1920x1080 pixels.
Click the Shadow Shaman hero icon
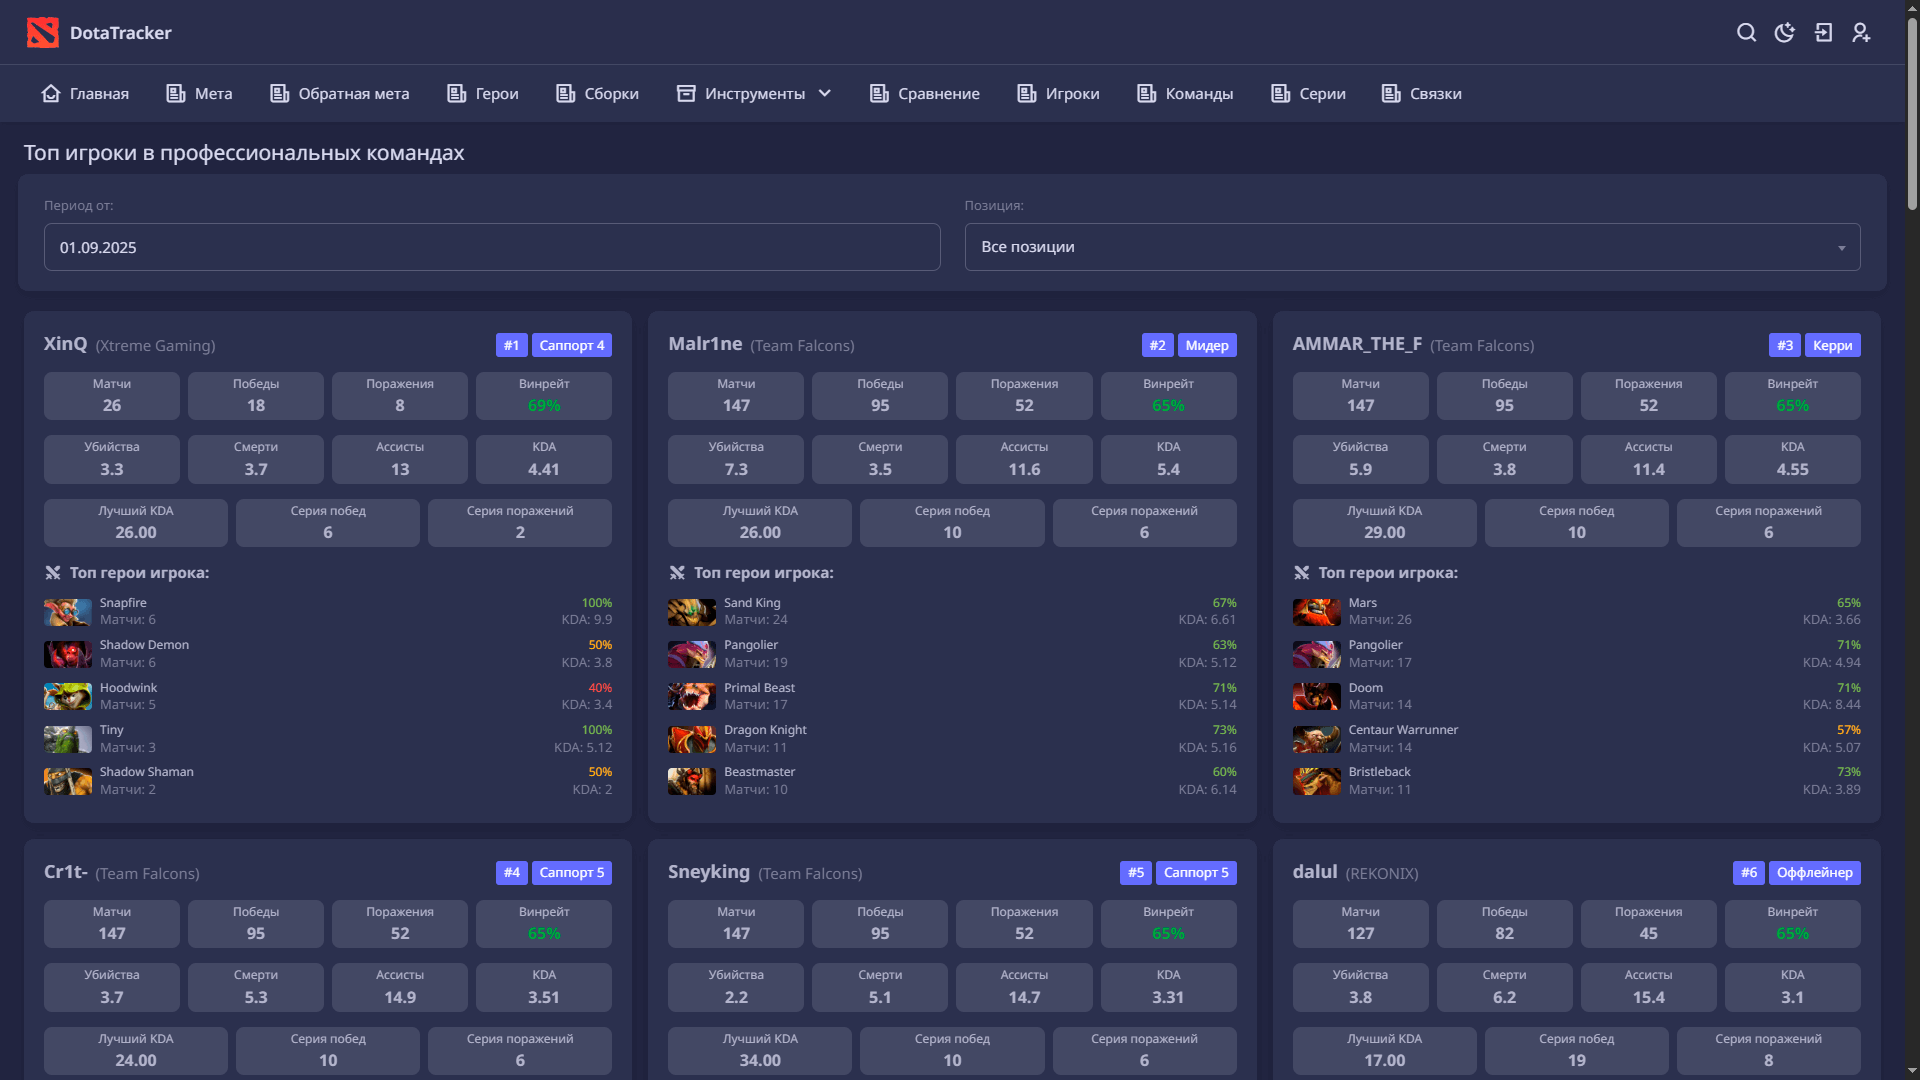[x=68, y=781]
